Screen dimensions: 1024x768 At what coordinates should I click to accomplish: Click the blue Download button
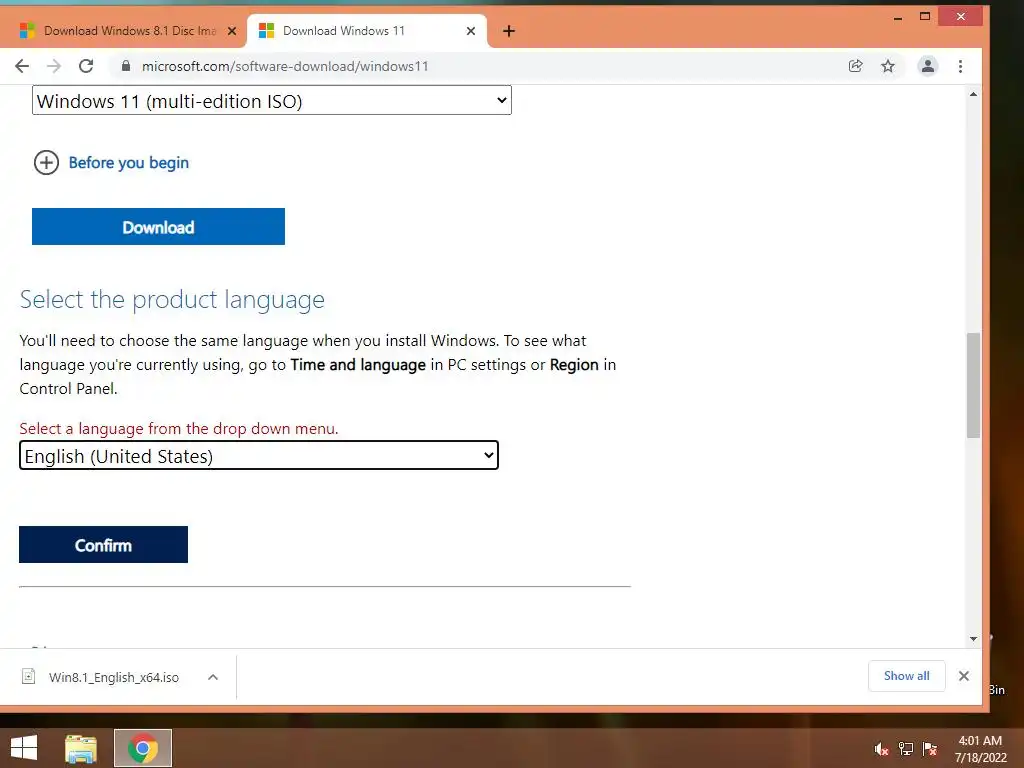158,227
